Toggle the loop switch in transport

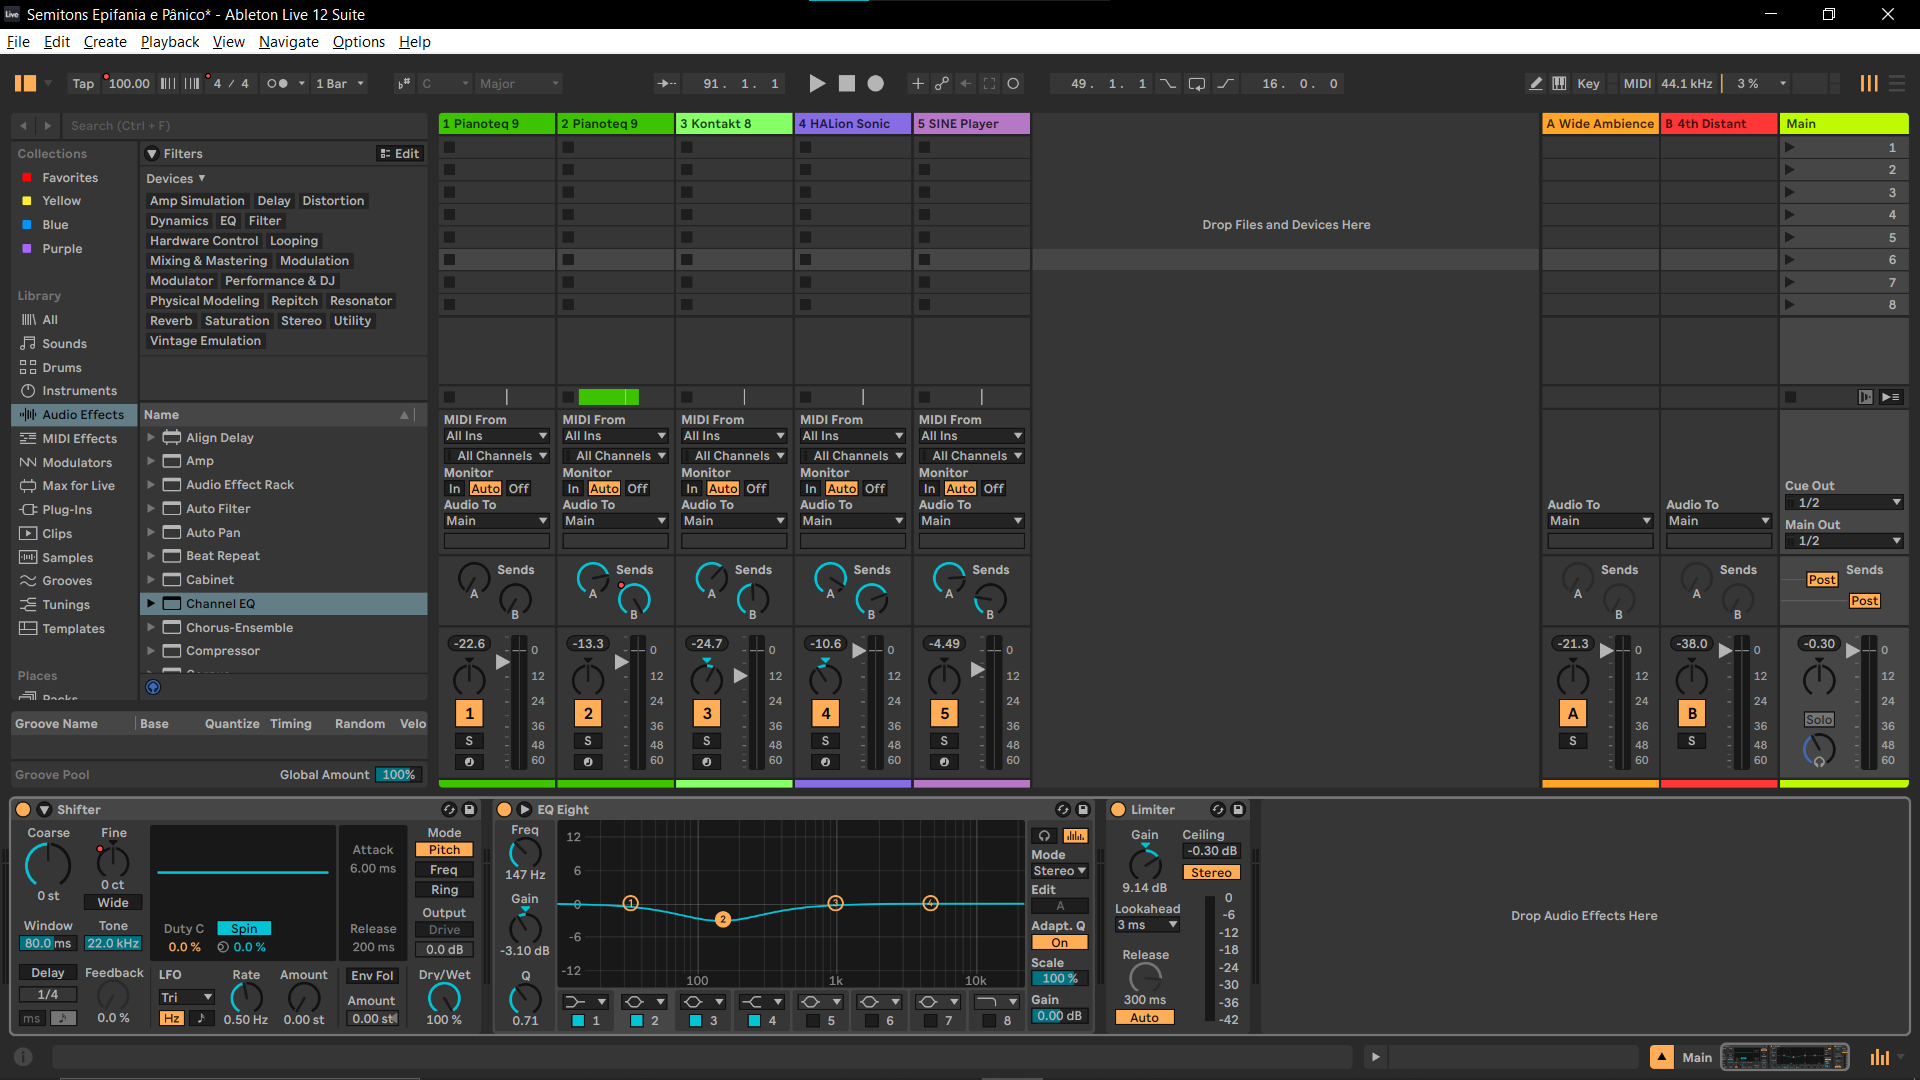1196,84
